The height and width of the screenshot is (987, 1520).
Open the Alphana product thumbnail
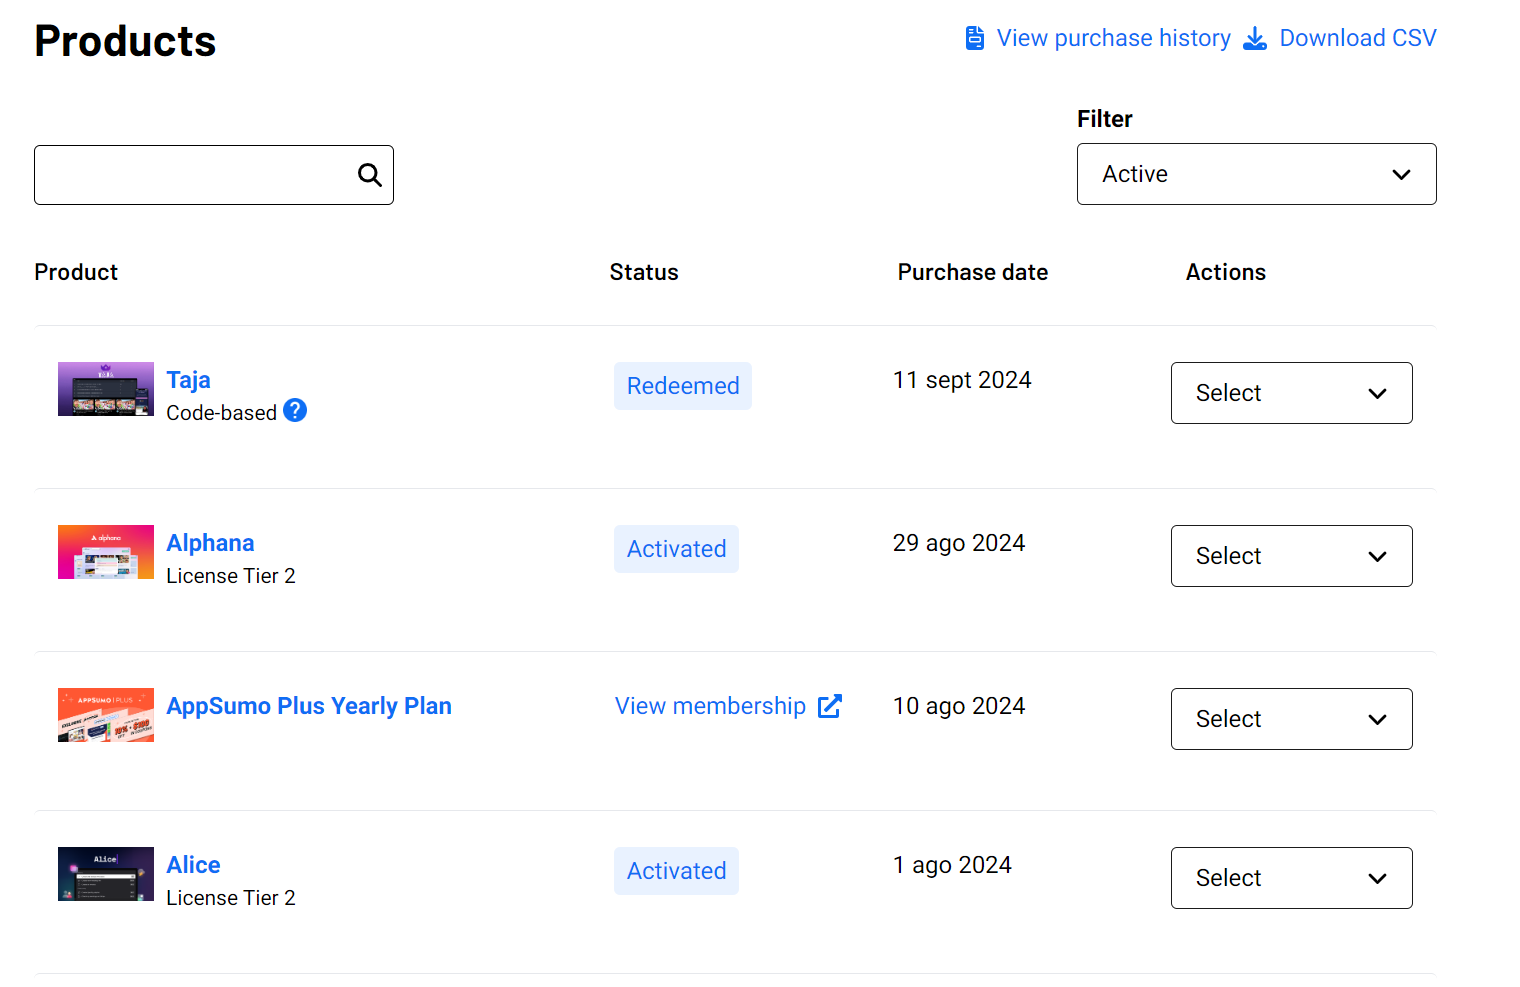pos(106,552)
